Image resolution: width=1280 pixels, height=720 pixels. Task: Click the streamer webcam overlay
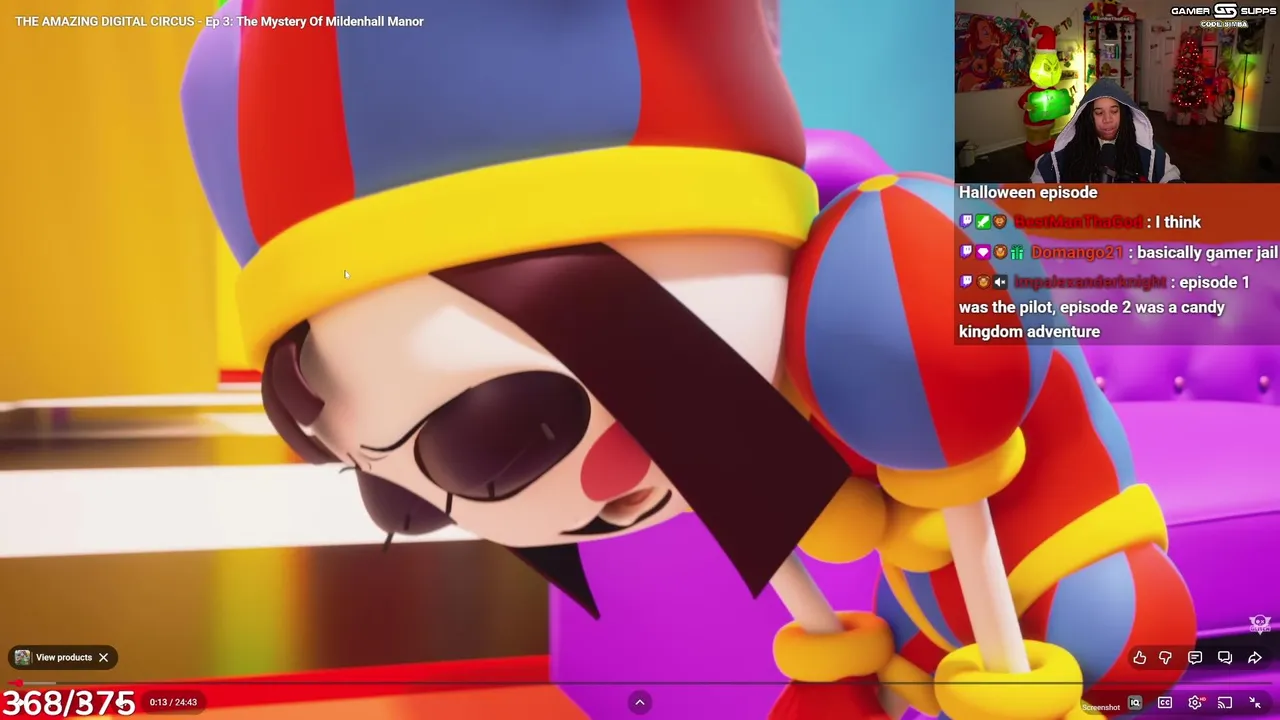click(1117, 92)
